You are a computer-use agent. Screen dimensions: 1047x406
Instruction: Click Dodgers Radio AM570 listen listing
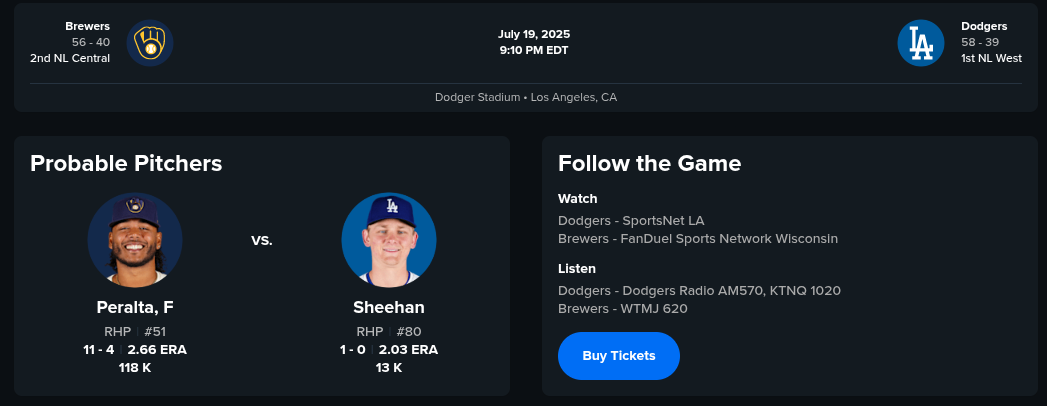699,290
